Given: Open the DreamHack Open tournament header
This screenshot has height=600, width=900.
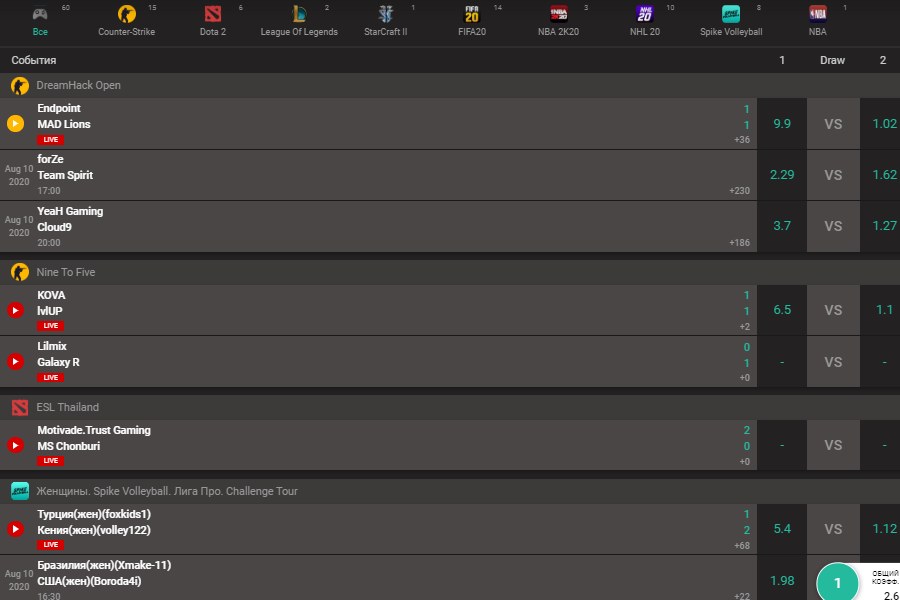Looking at the screenshot, I should pyautogui.click(x=78, y=85).
